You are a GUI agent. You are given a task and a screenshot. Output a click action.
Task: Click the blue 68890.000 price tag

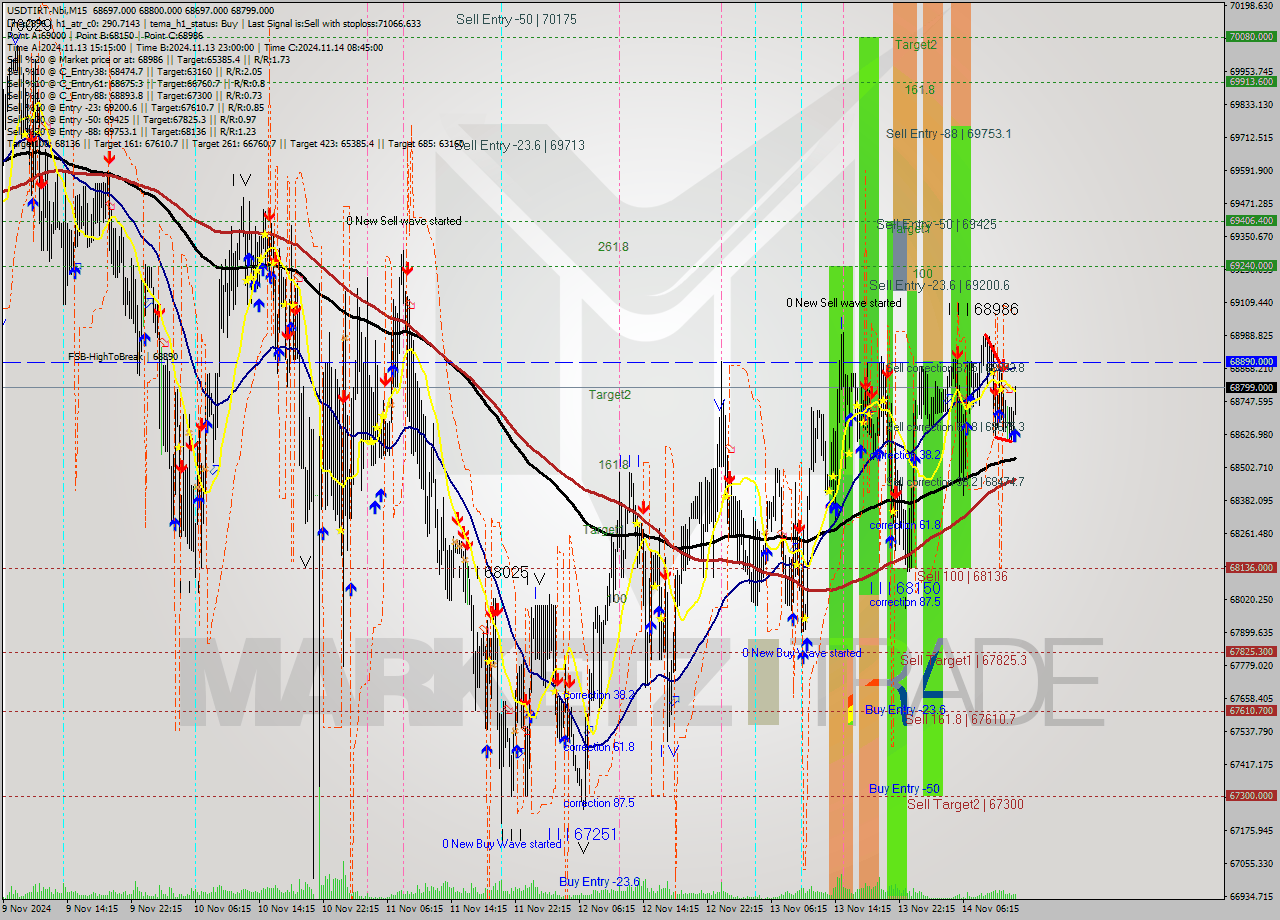click(x=1250, y=361)
